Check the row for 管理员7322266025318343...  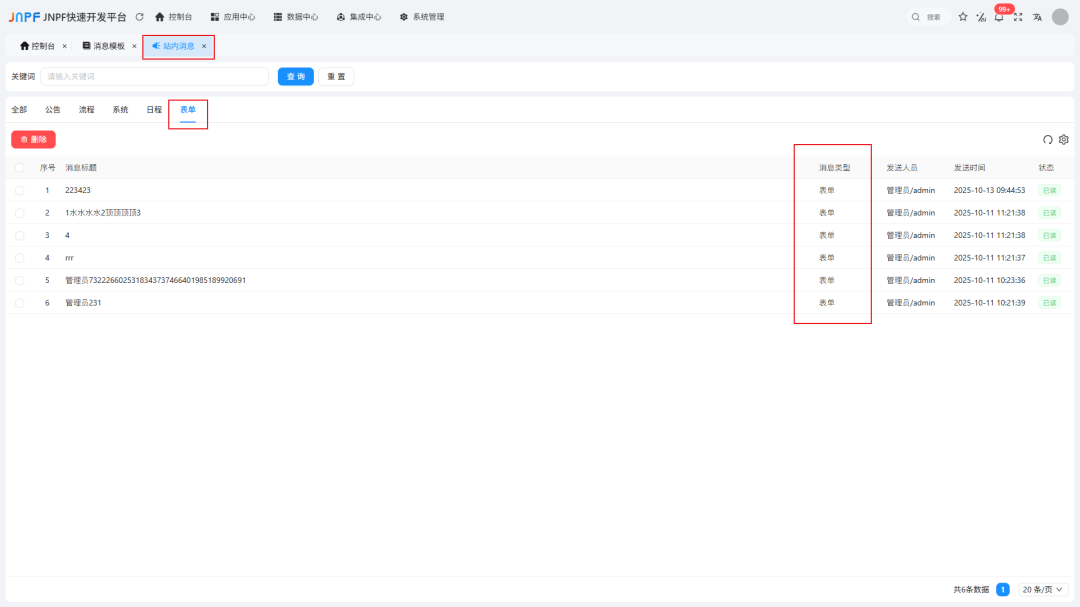[x=19, y=280]
